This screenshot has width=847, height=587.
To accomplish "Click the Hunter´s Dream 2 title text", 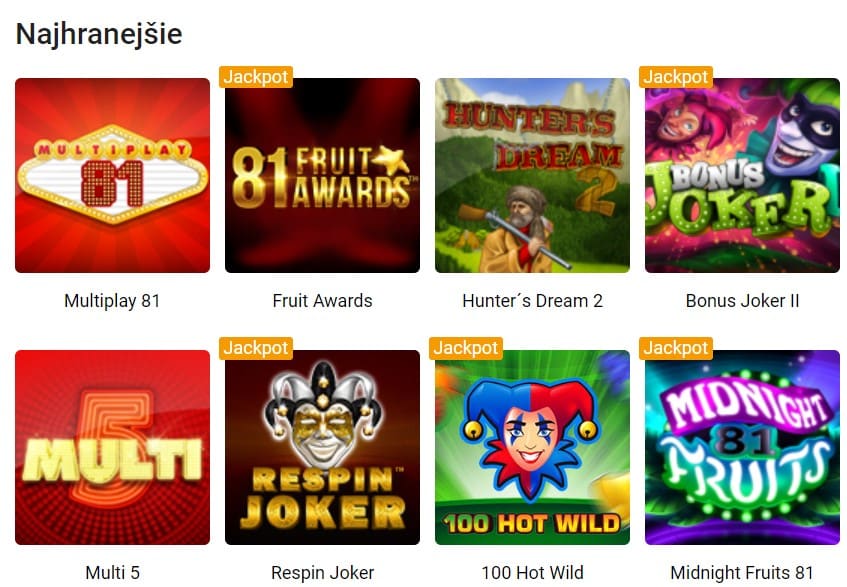I will tap(532, 301).
